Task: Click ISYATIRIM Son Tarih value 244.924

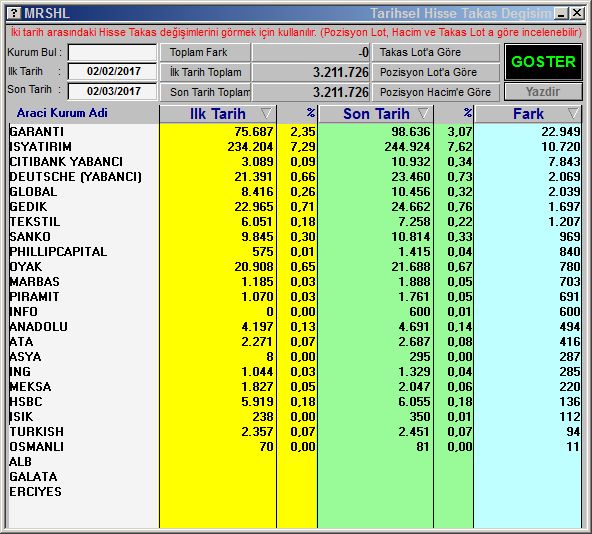Action: 407,147
